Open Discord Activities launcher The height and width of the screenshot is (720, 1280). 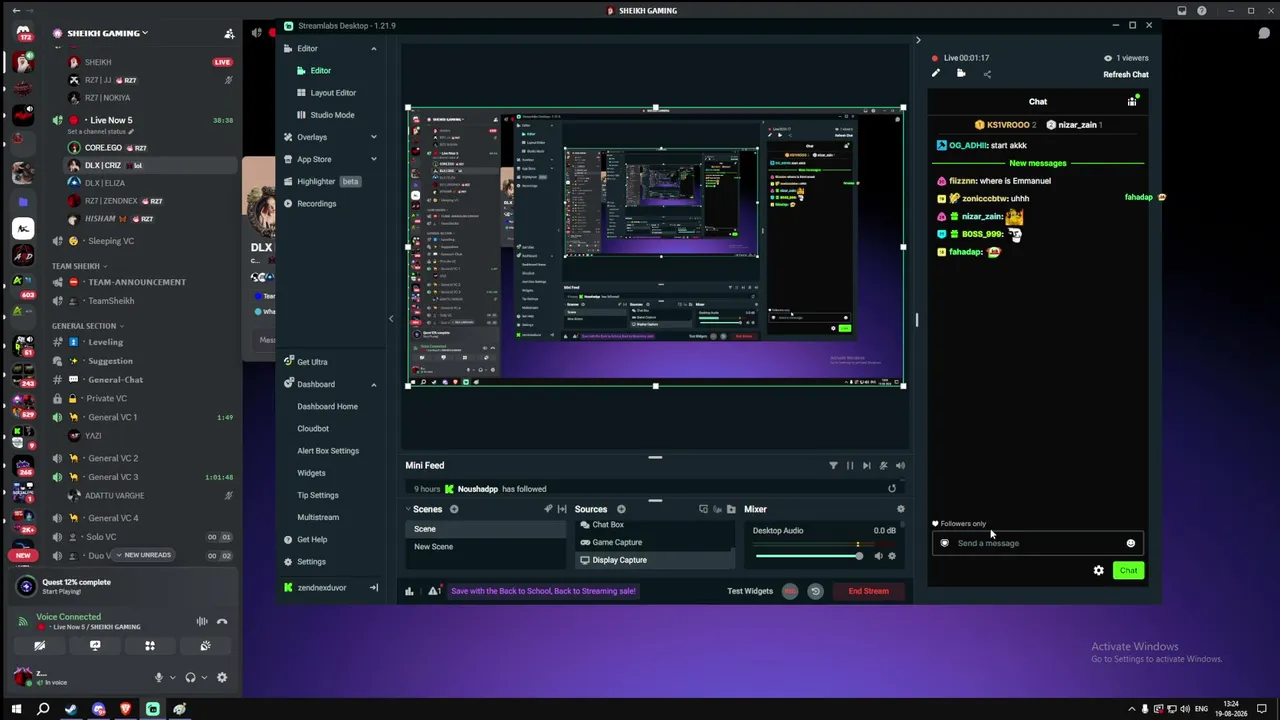[x=150, y=646]
